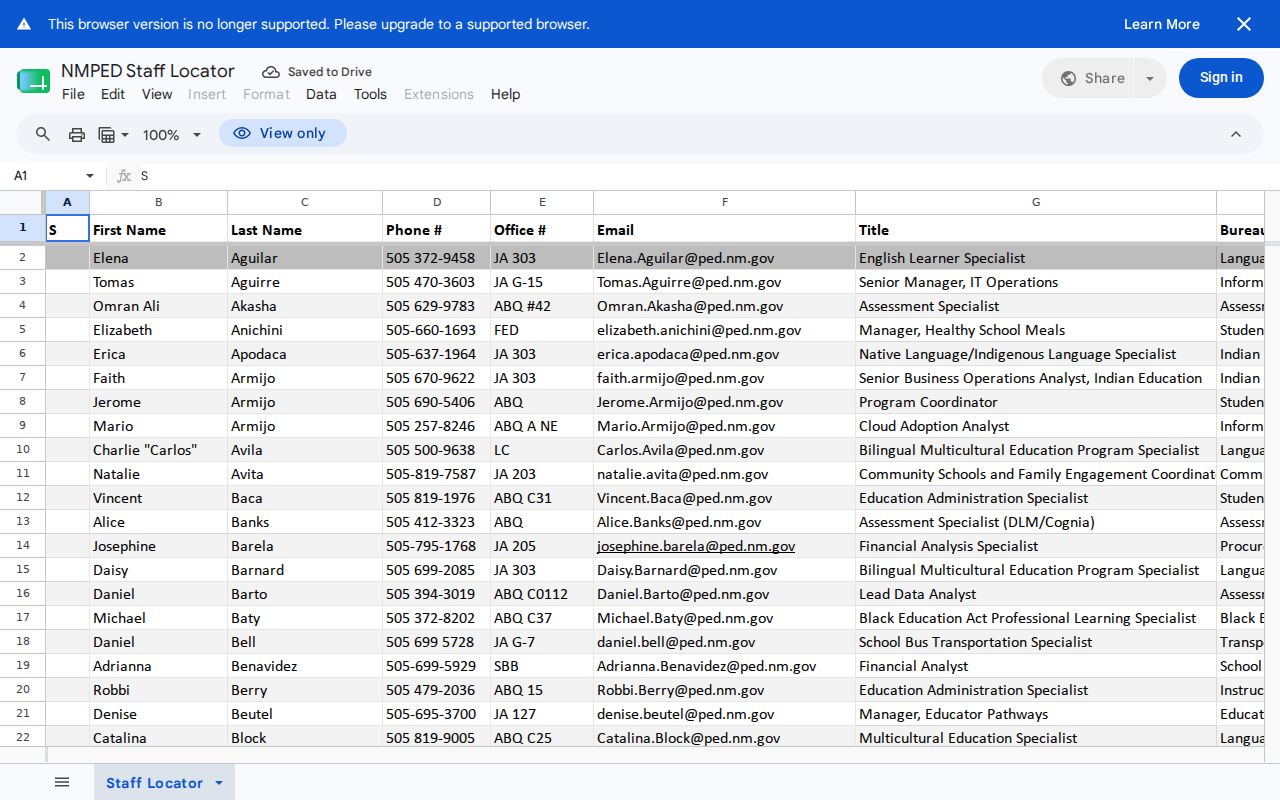This screenshot has width=1280, height=800.
Task: Open the Tools menu
Action: click(370, 94)
